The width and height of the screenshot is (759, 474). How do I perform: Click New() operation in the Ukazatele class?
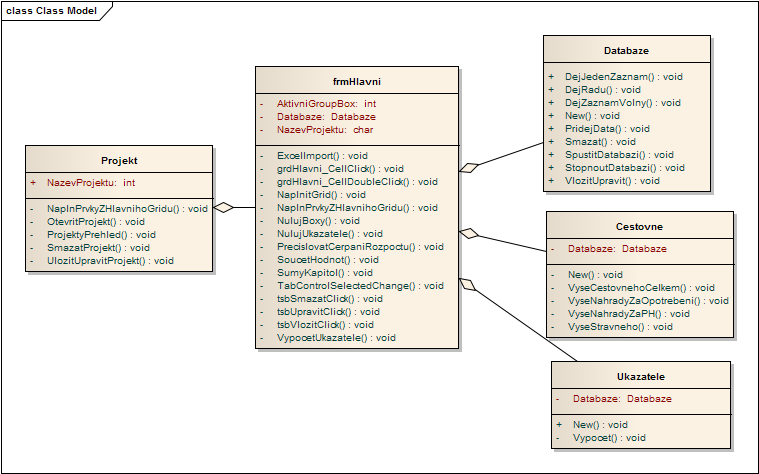[600, 425]
